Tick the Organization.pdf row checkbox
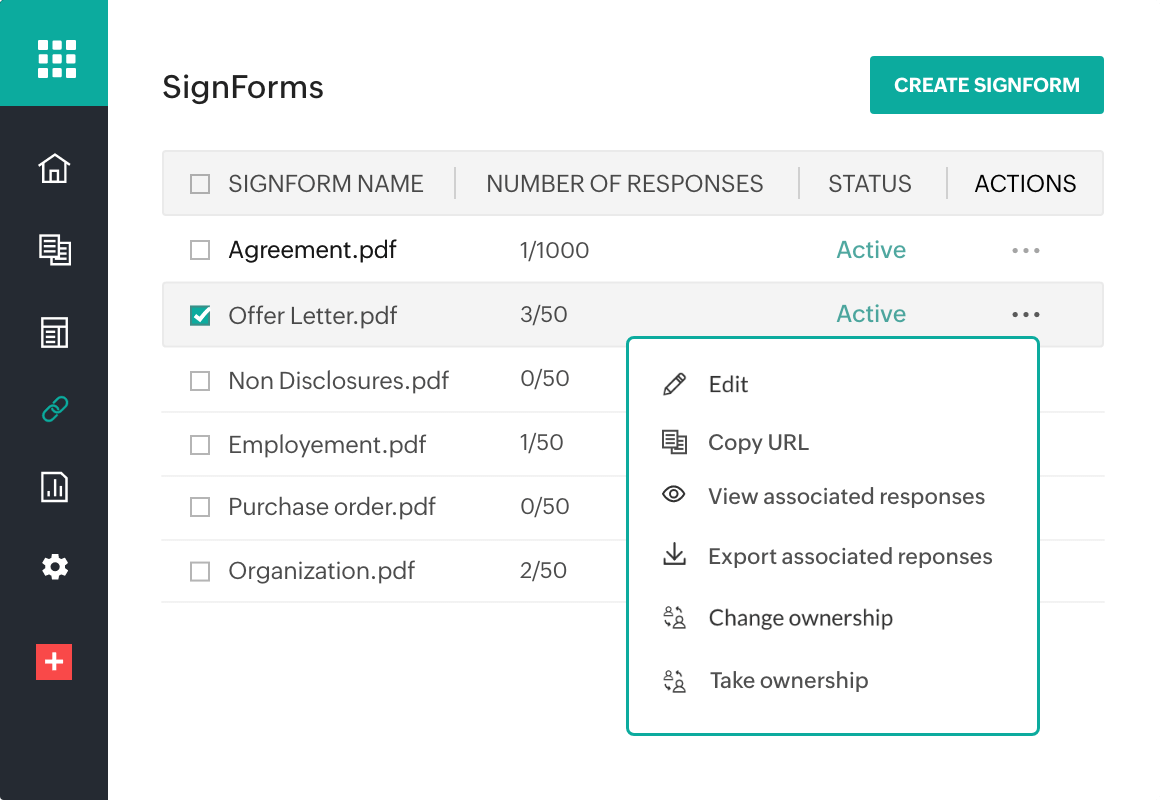The height and width of the screenshot is (800, 1160). (x=200, y=572)
